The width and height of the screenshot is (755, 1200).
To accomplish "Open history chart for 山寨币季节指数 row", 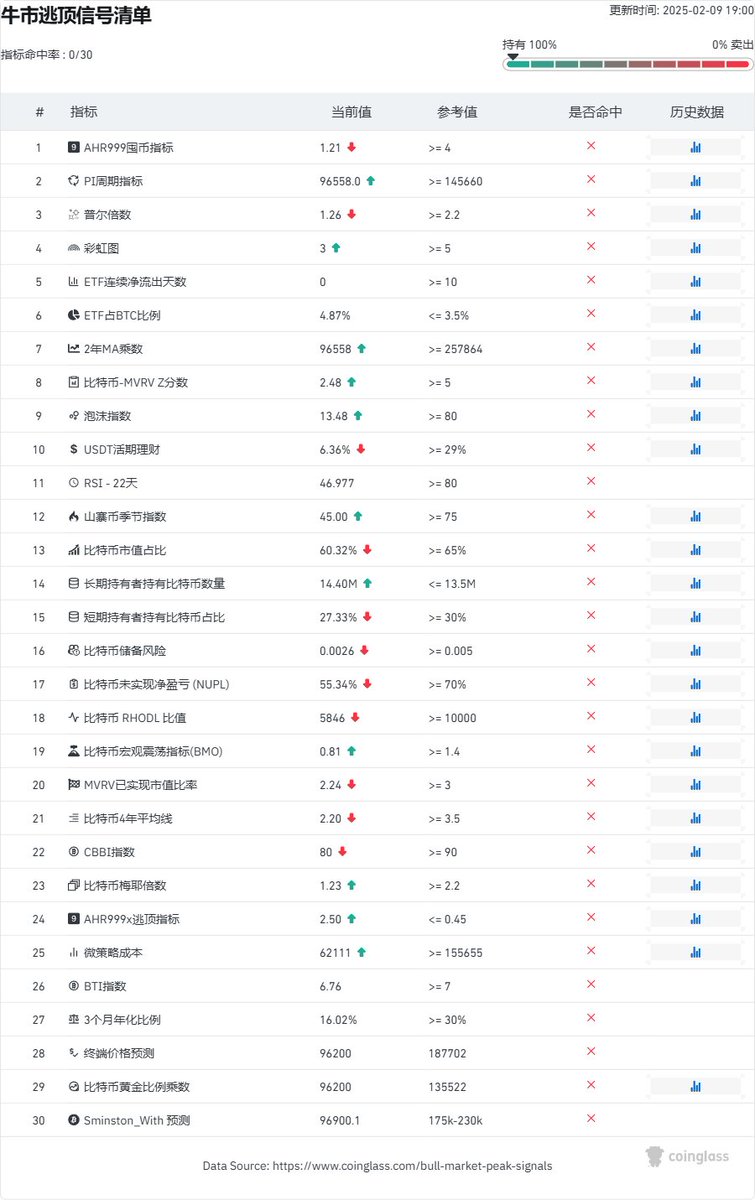I will (x=695, y=516).
